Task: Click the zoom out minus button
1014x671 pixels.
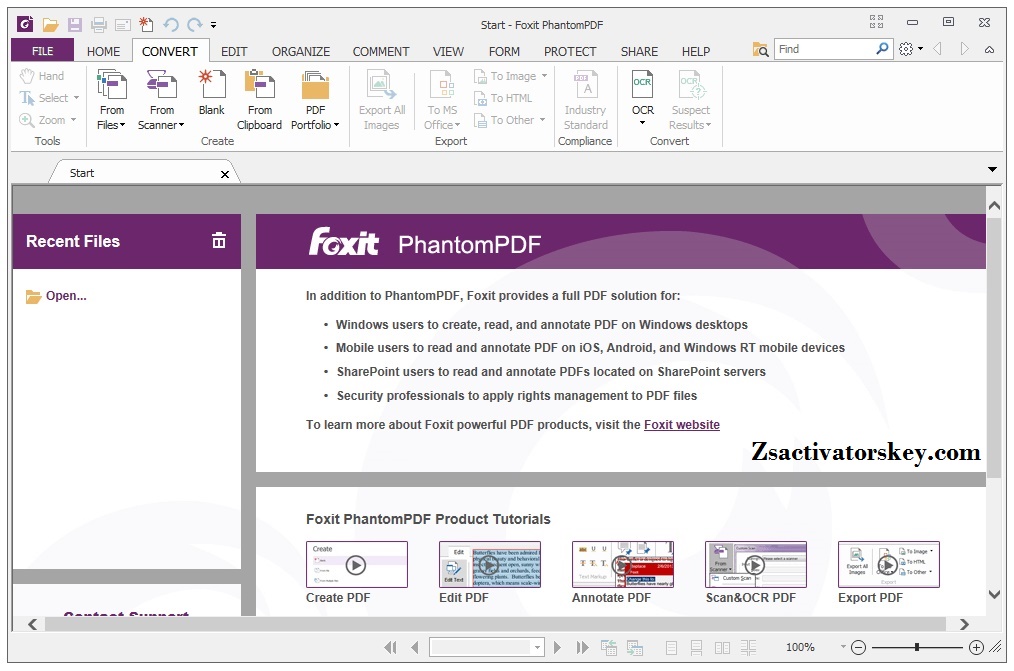Action: point(858,647)
